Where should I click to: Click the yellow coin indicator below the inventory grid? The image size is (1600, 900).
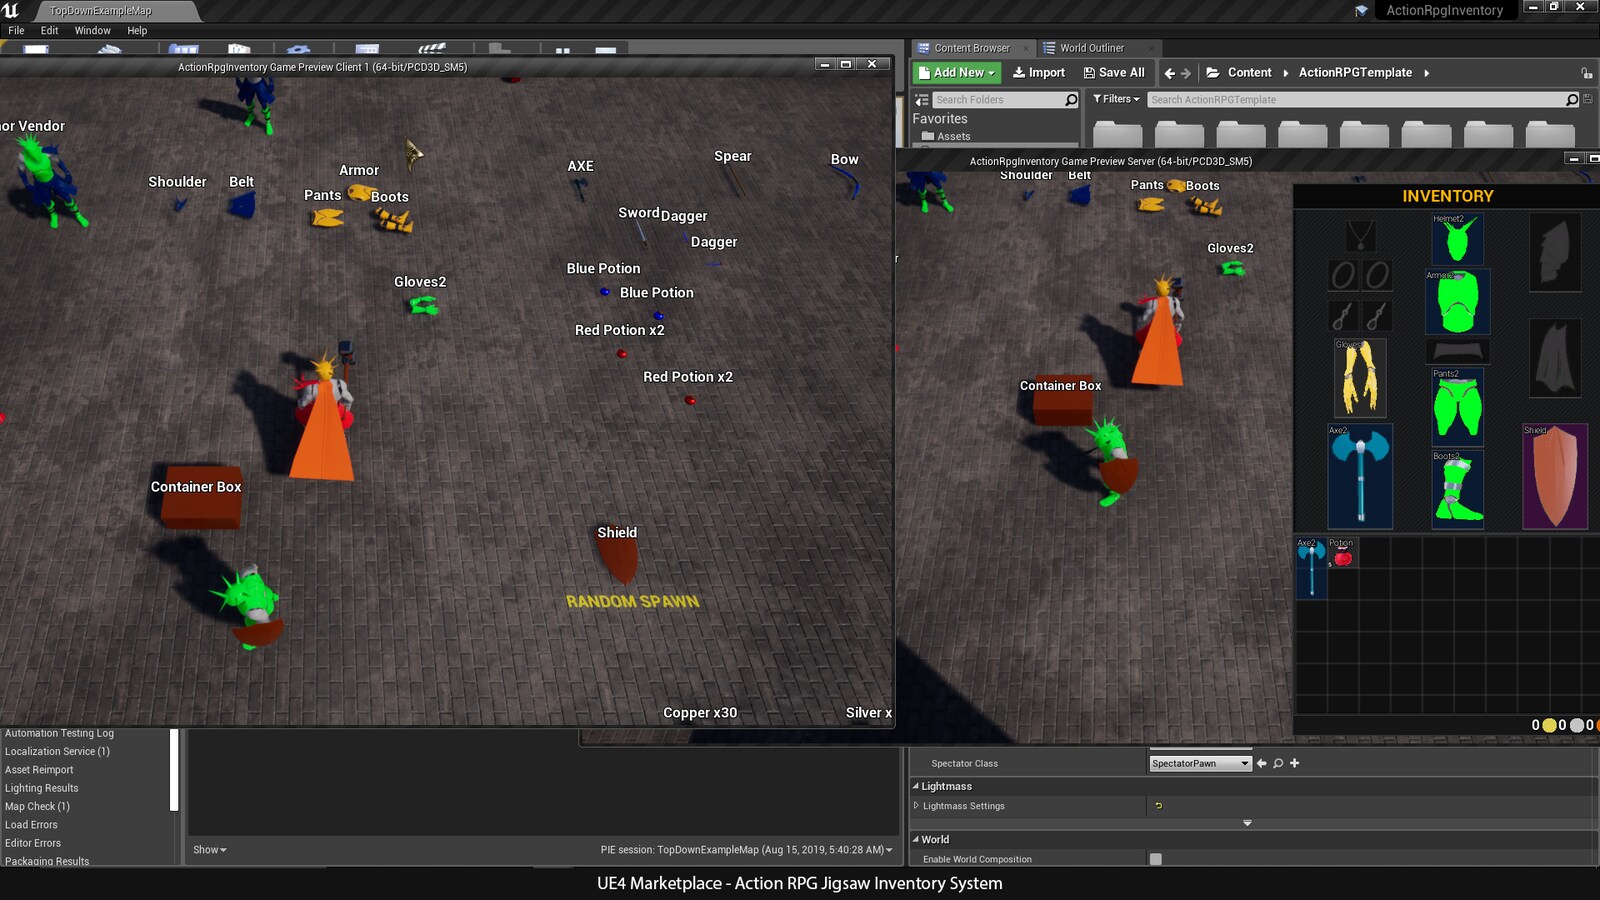tap(1550, 724)
